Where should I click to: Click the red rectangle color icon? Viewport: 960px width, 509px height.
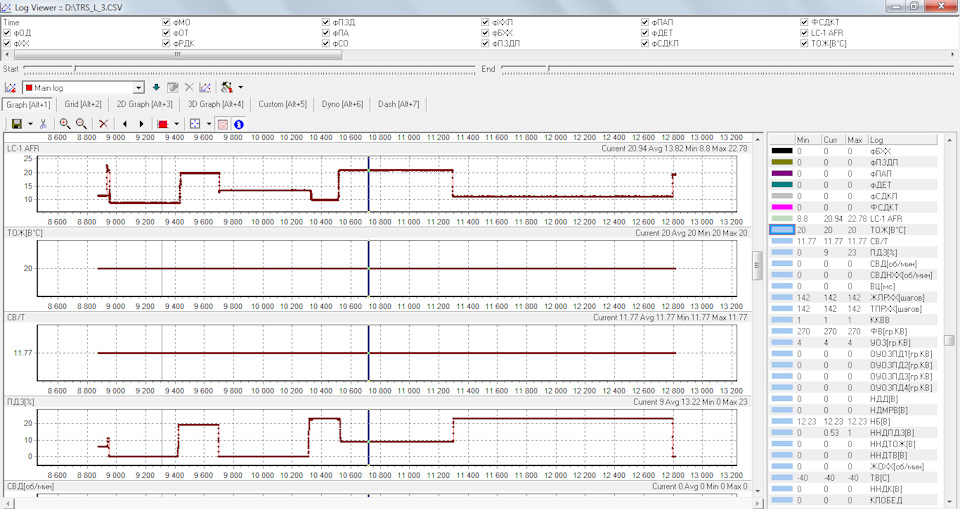click(x=163, y=124)
